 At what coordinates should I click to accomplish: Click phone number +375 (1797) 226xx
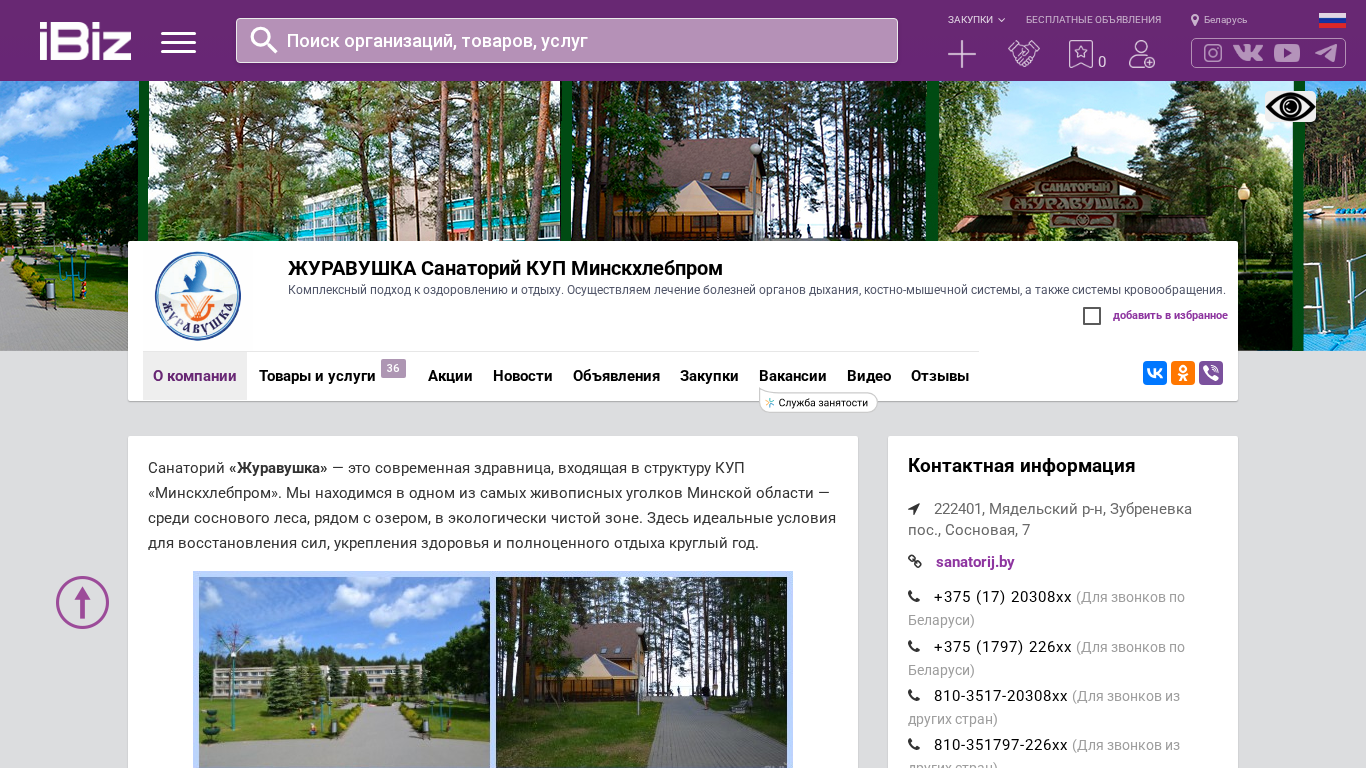click(x=1002, y=647)
